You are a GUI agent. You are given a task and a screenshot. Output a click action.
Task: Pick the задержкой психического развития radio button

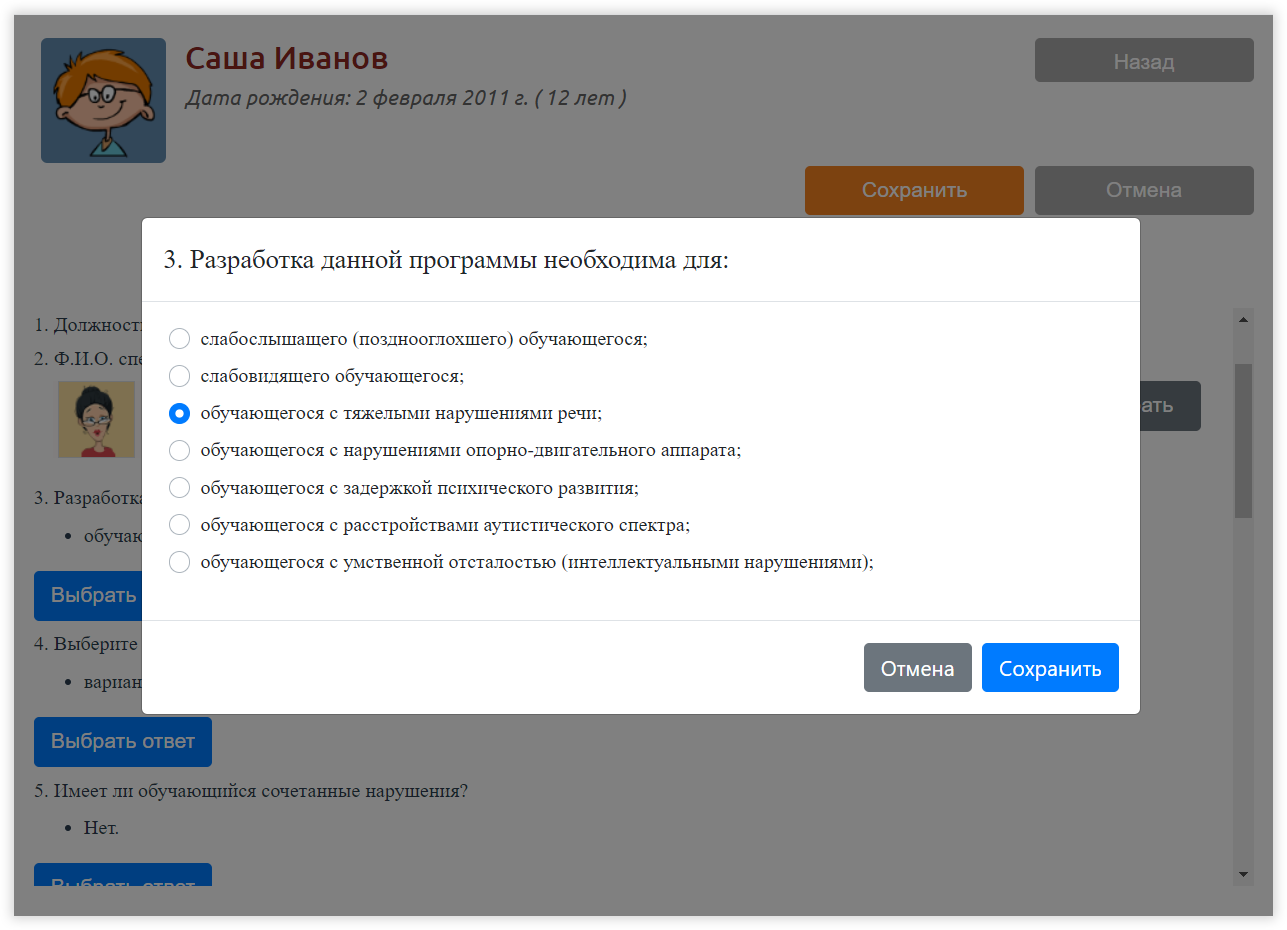click(180, 488)
